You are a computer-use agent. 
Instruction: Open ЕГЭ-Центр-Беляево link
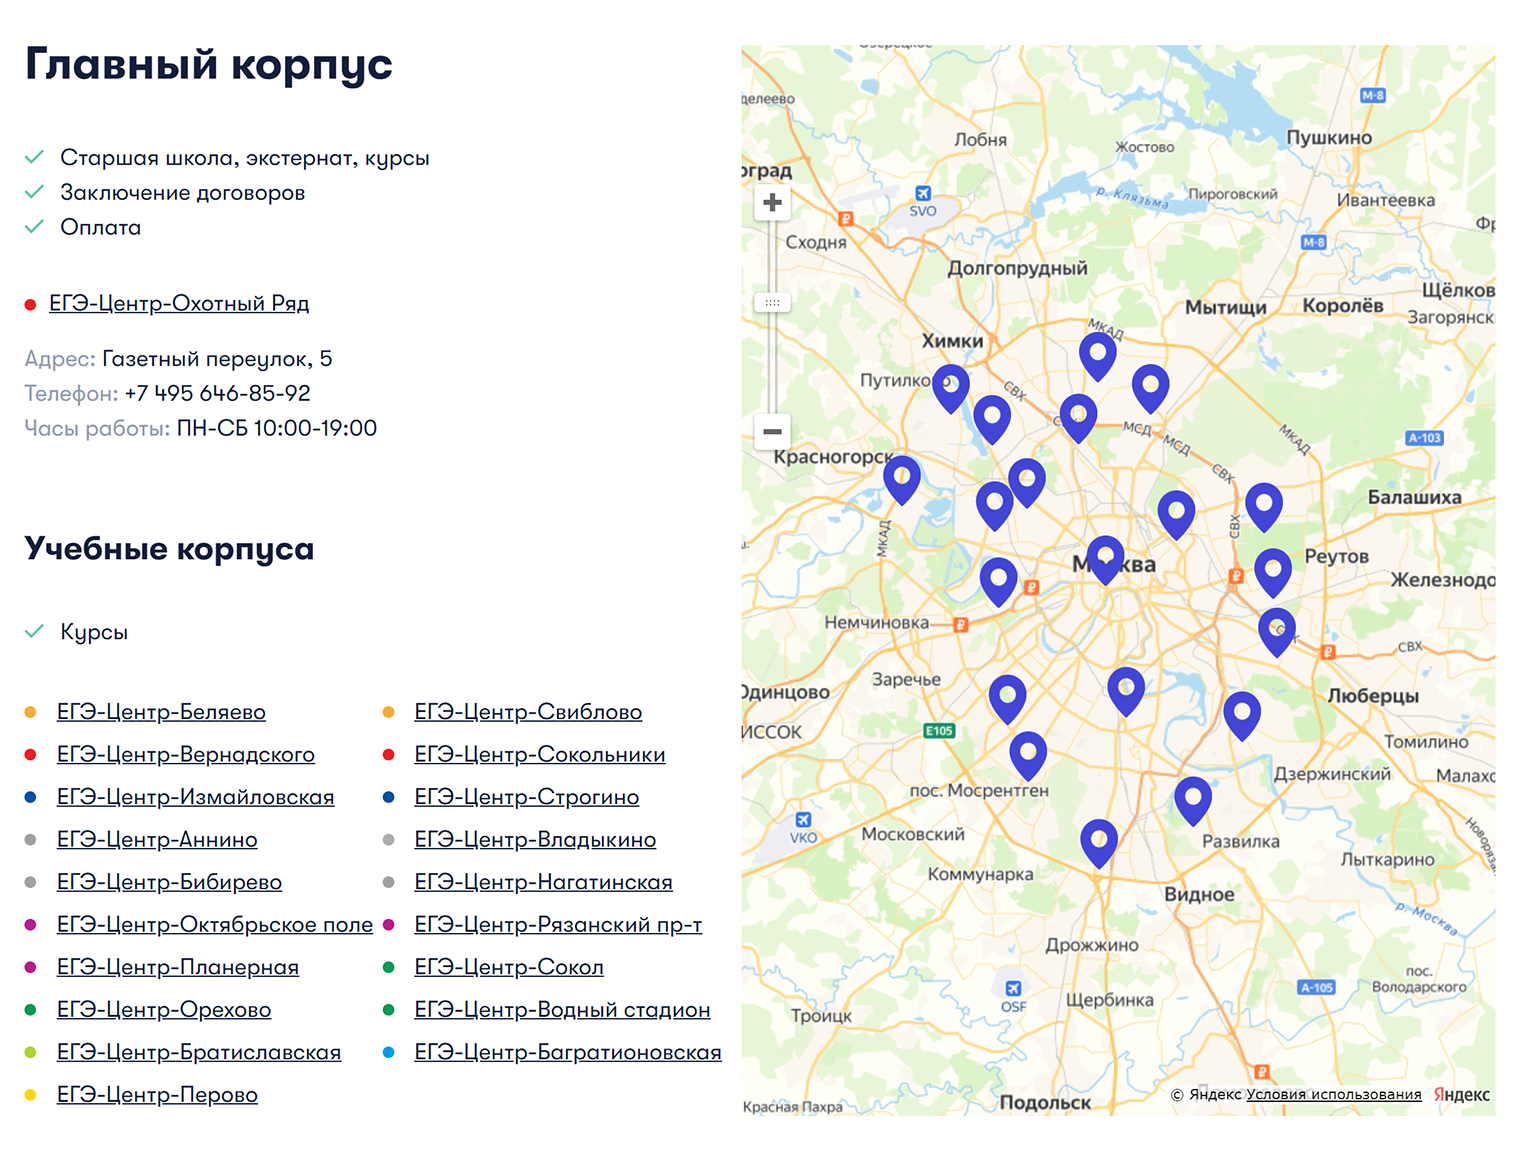(x=161, y=712)
